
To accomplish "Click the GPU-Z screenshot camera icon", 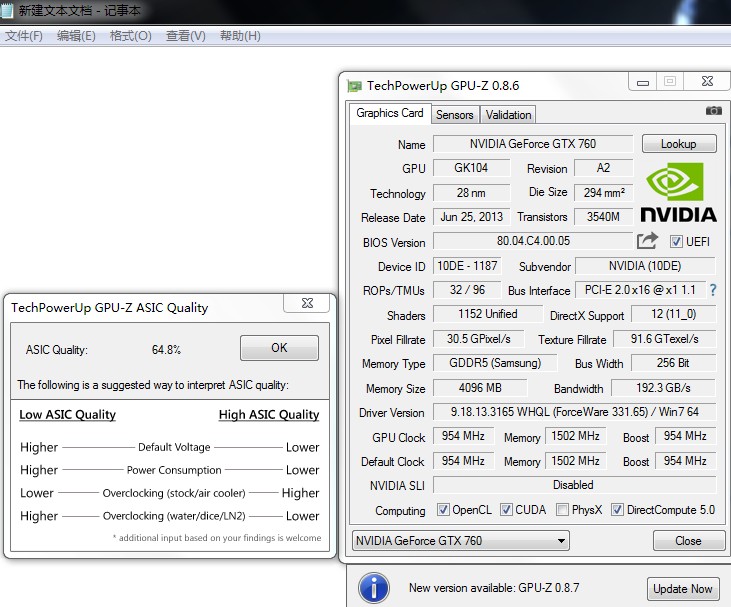I will (x=713, y=110).
